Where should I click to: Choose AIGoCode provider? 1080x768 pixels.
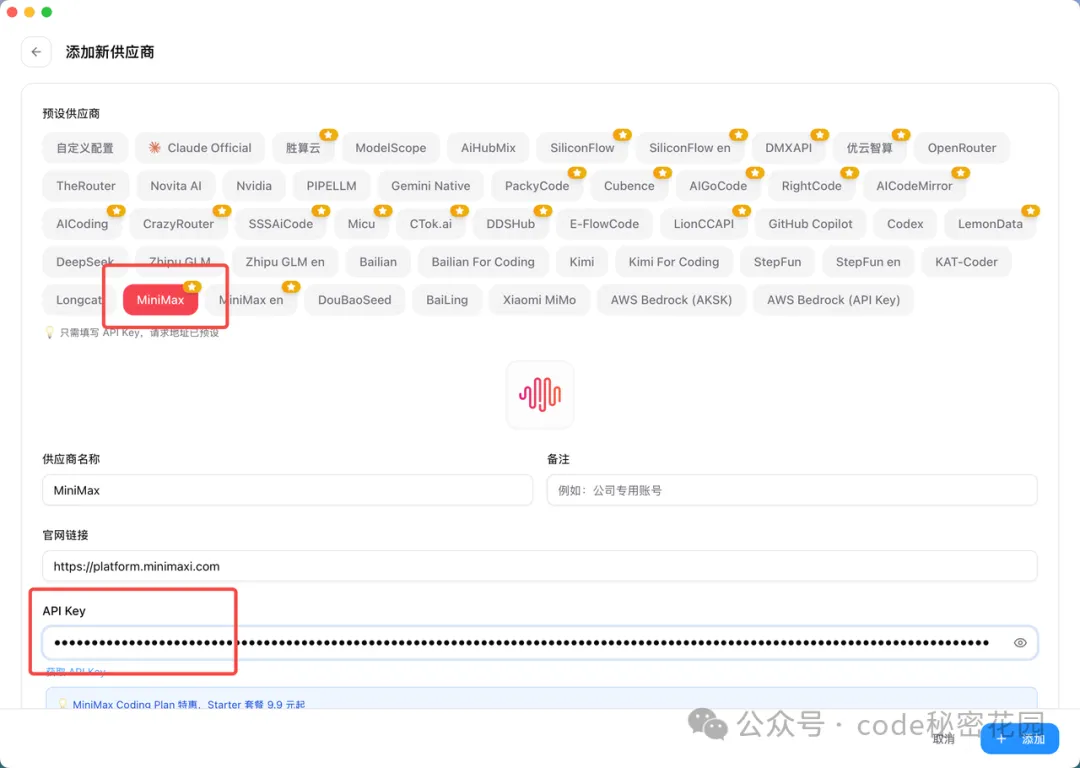tap(718, 186)
